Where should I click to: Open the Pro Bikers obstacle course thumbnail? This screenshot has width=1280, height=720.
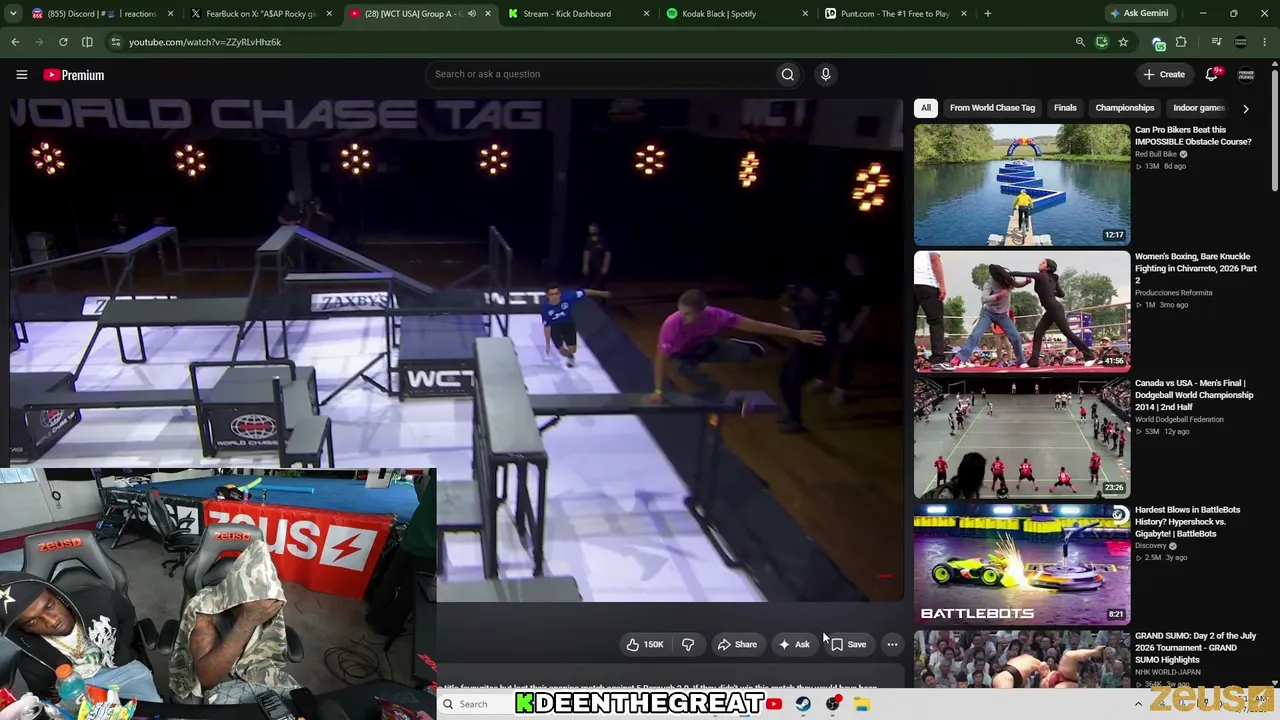[1022, 185]
